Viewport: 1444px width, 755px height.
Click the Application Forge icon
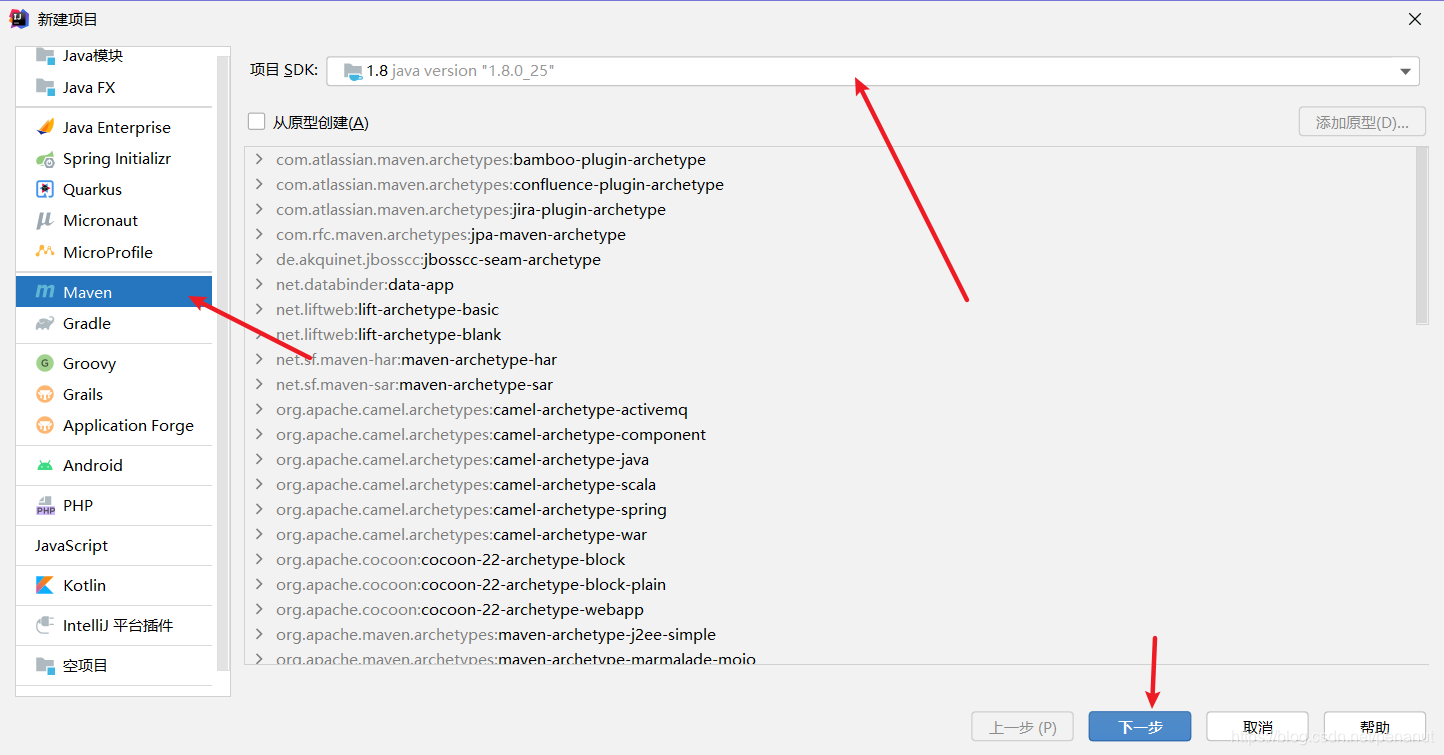pos(45,425)
